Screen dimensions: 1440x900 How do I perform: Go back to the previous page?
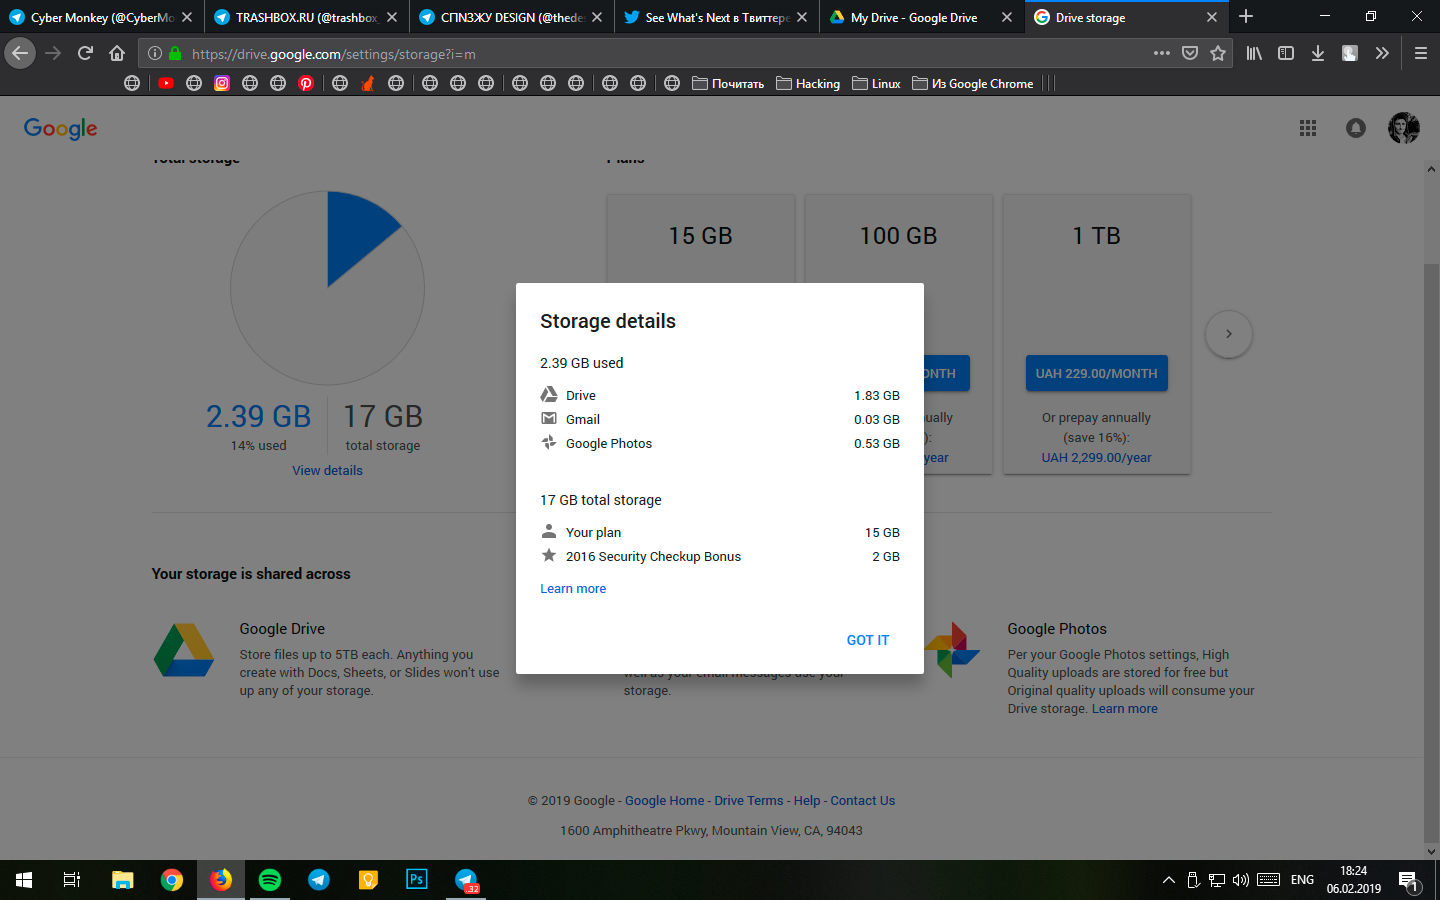point(20,53)
